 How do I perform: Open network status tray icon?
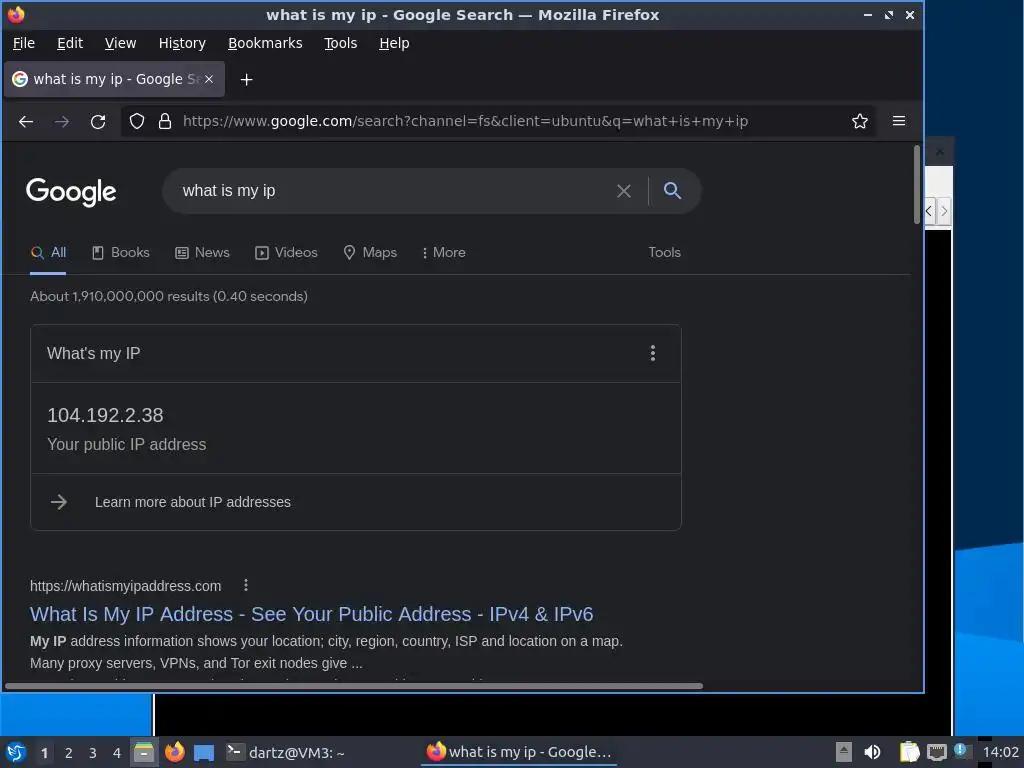pyautogui.click(x=936, y=752)
